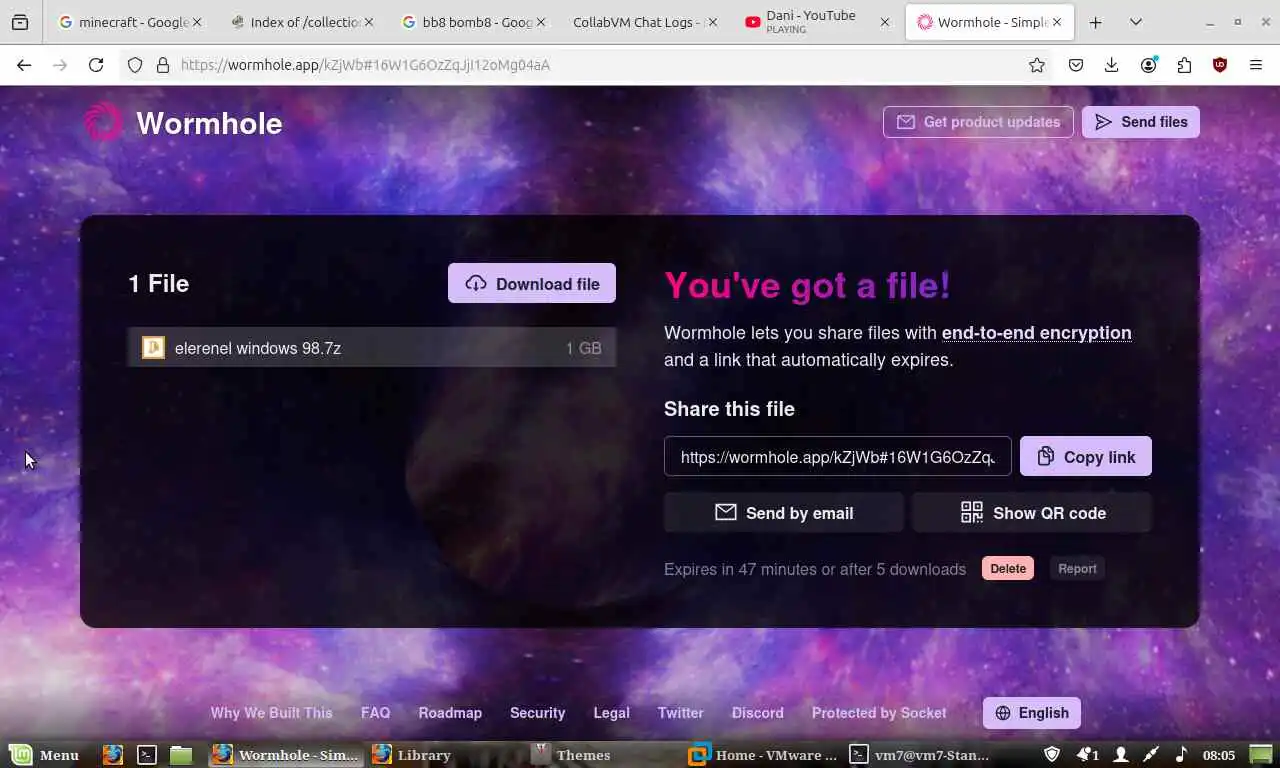Open tracking protection shield in address bar
The width and height of the screenshot is (1280, 768).
point(136,65)
